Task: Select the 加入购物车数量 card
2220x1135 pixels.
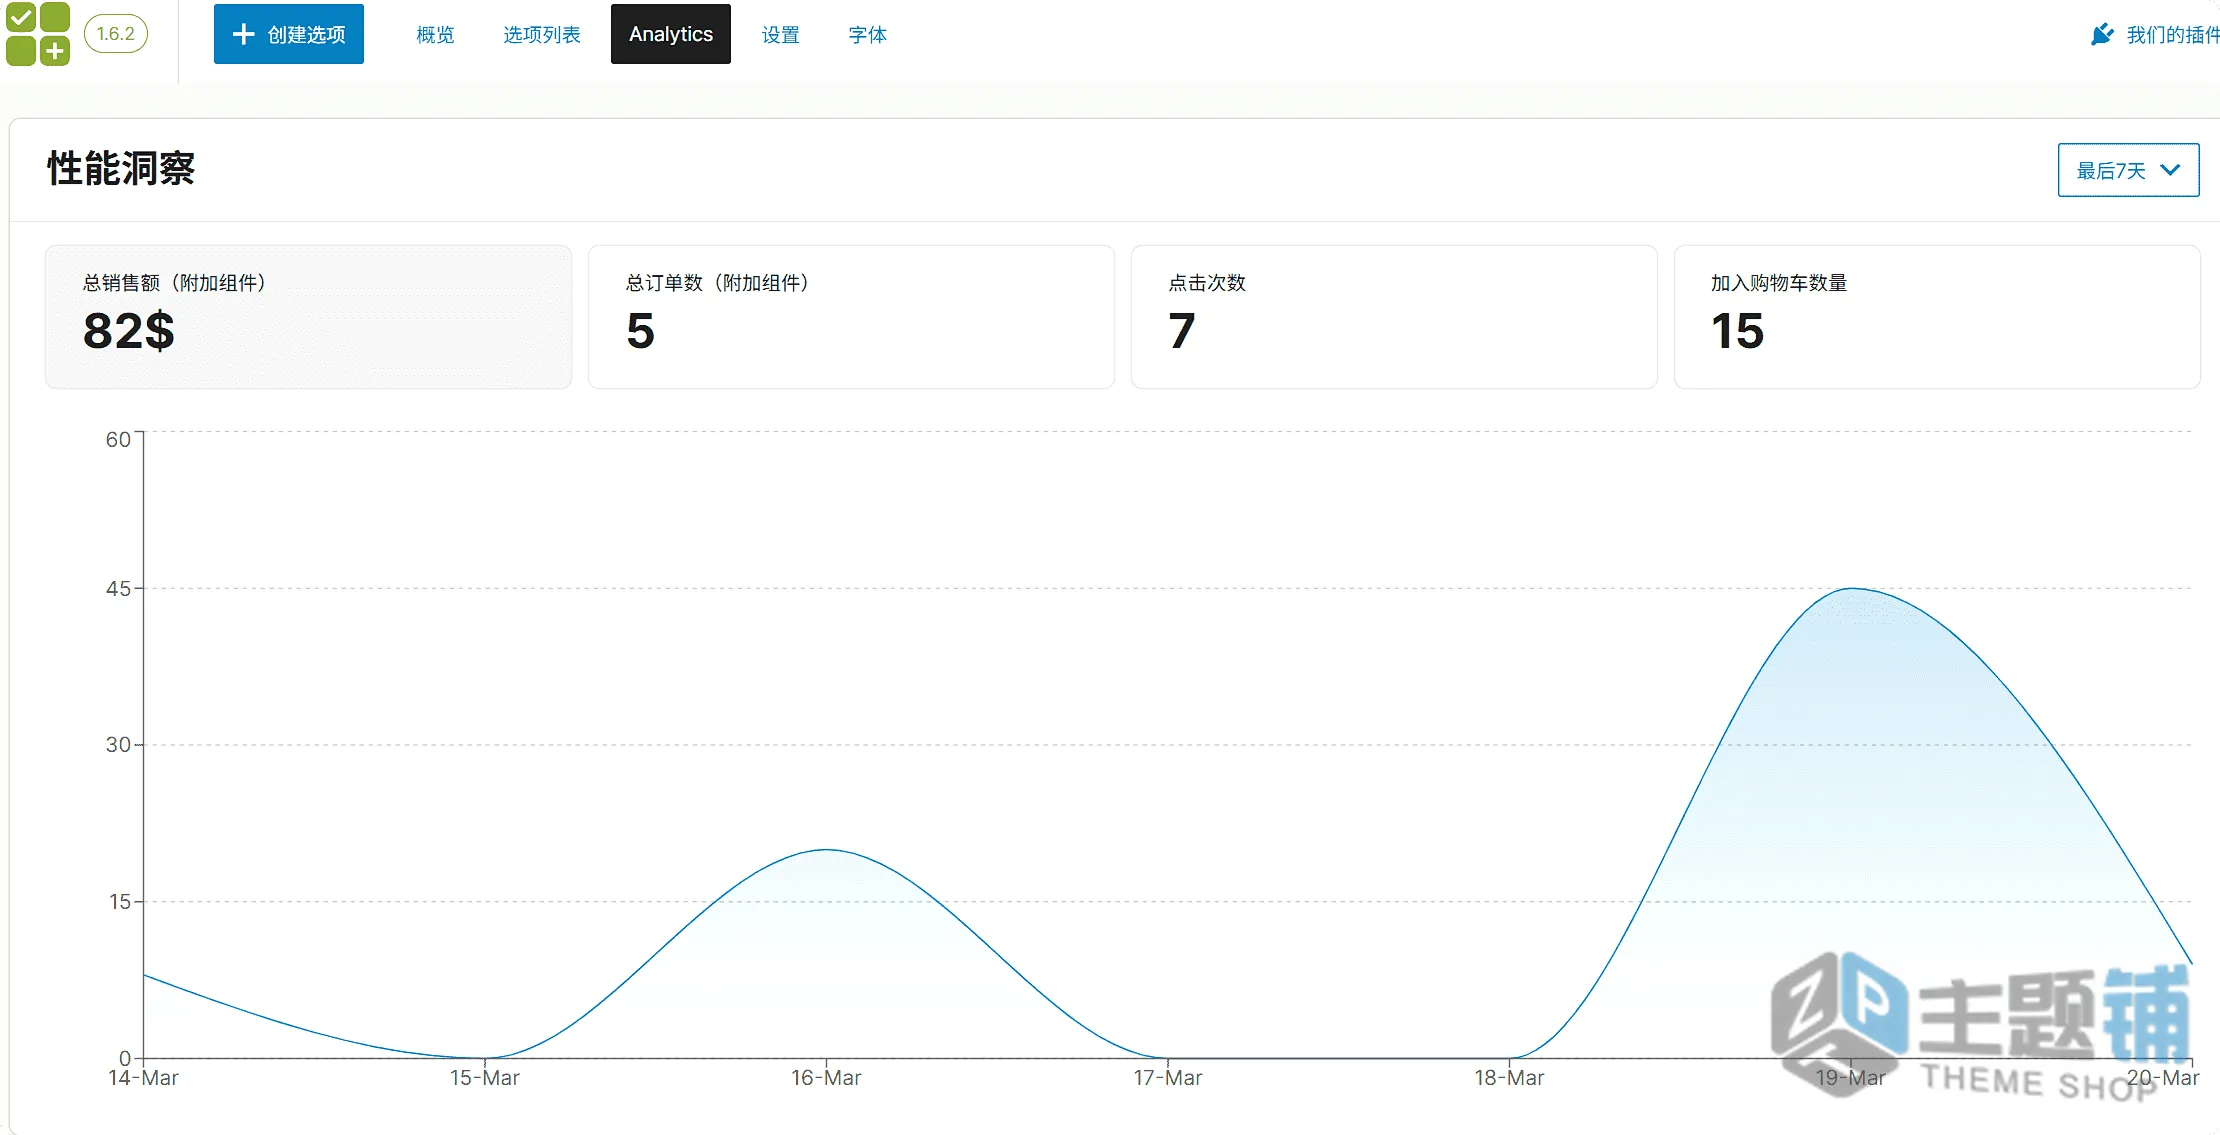Action: point(1937,317)
